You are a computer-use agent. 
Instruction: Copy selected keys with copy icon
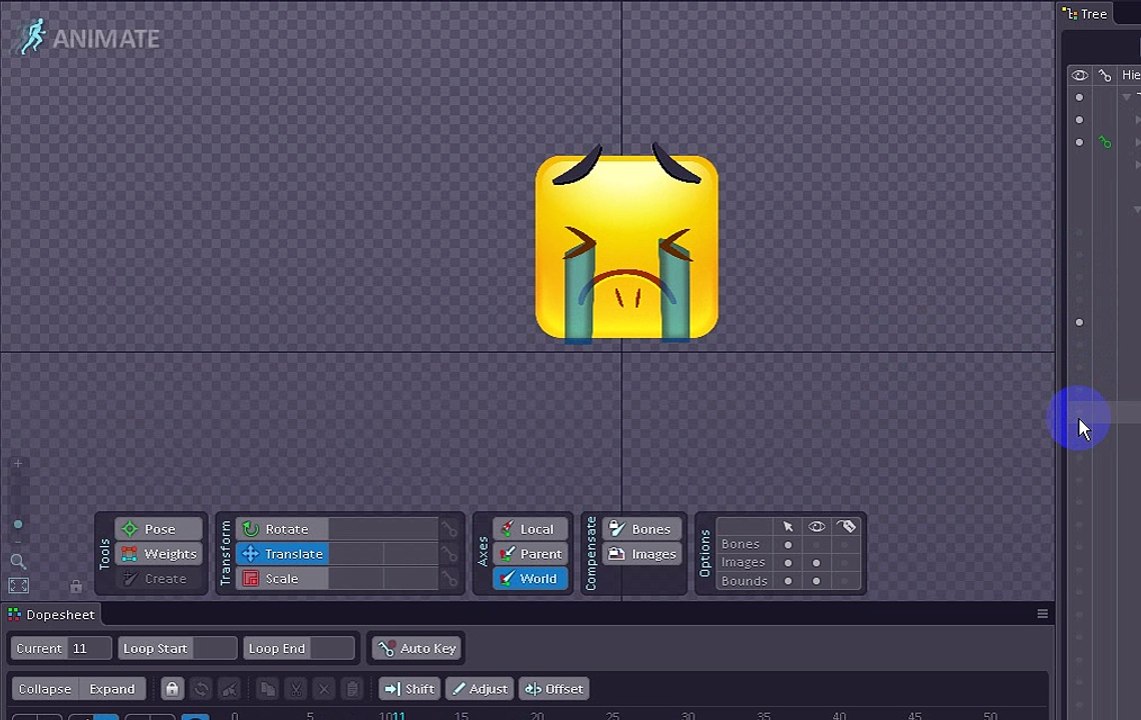point(267,689)
